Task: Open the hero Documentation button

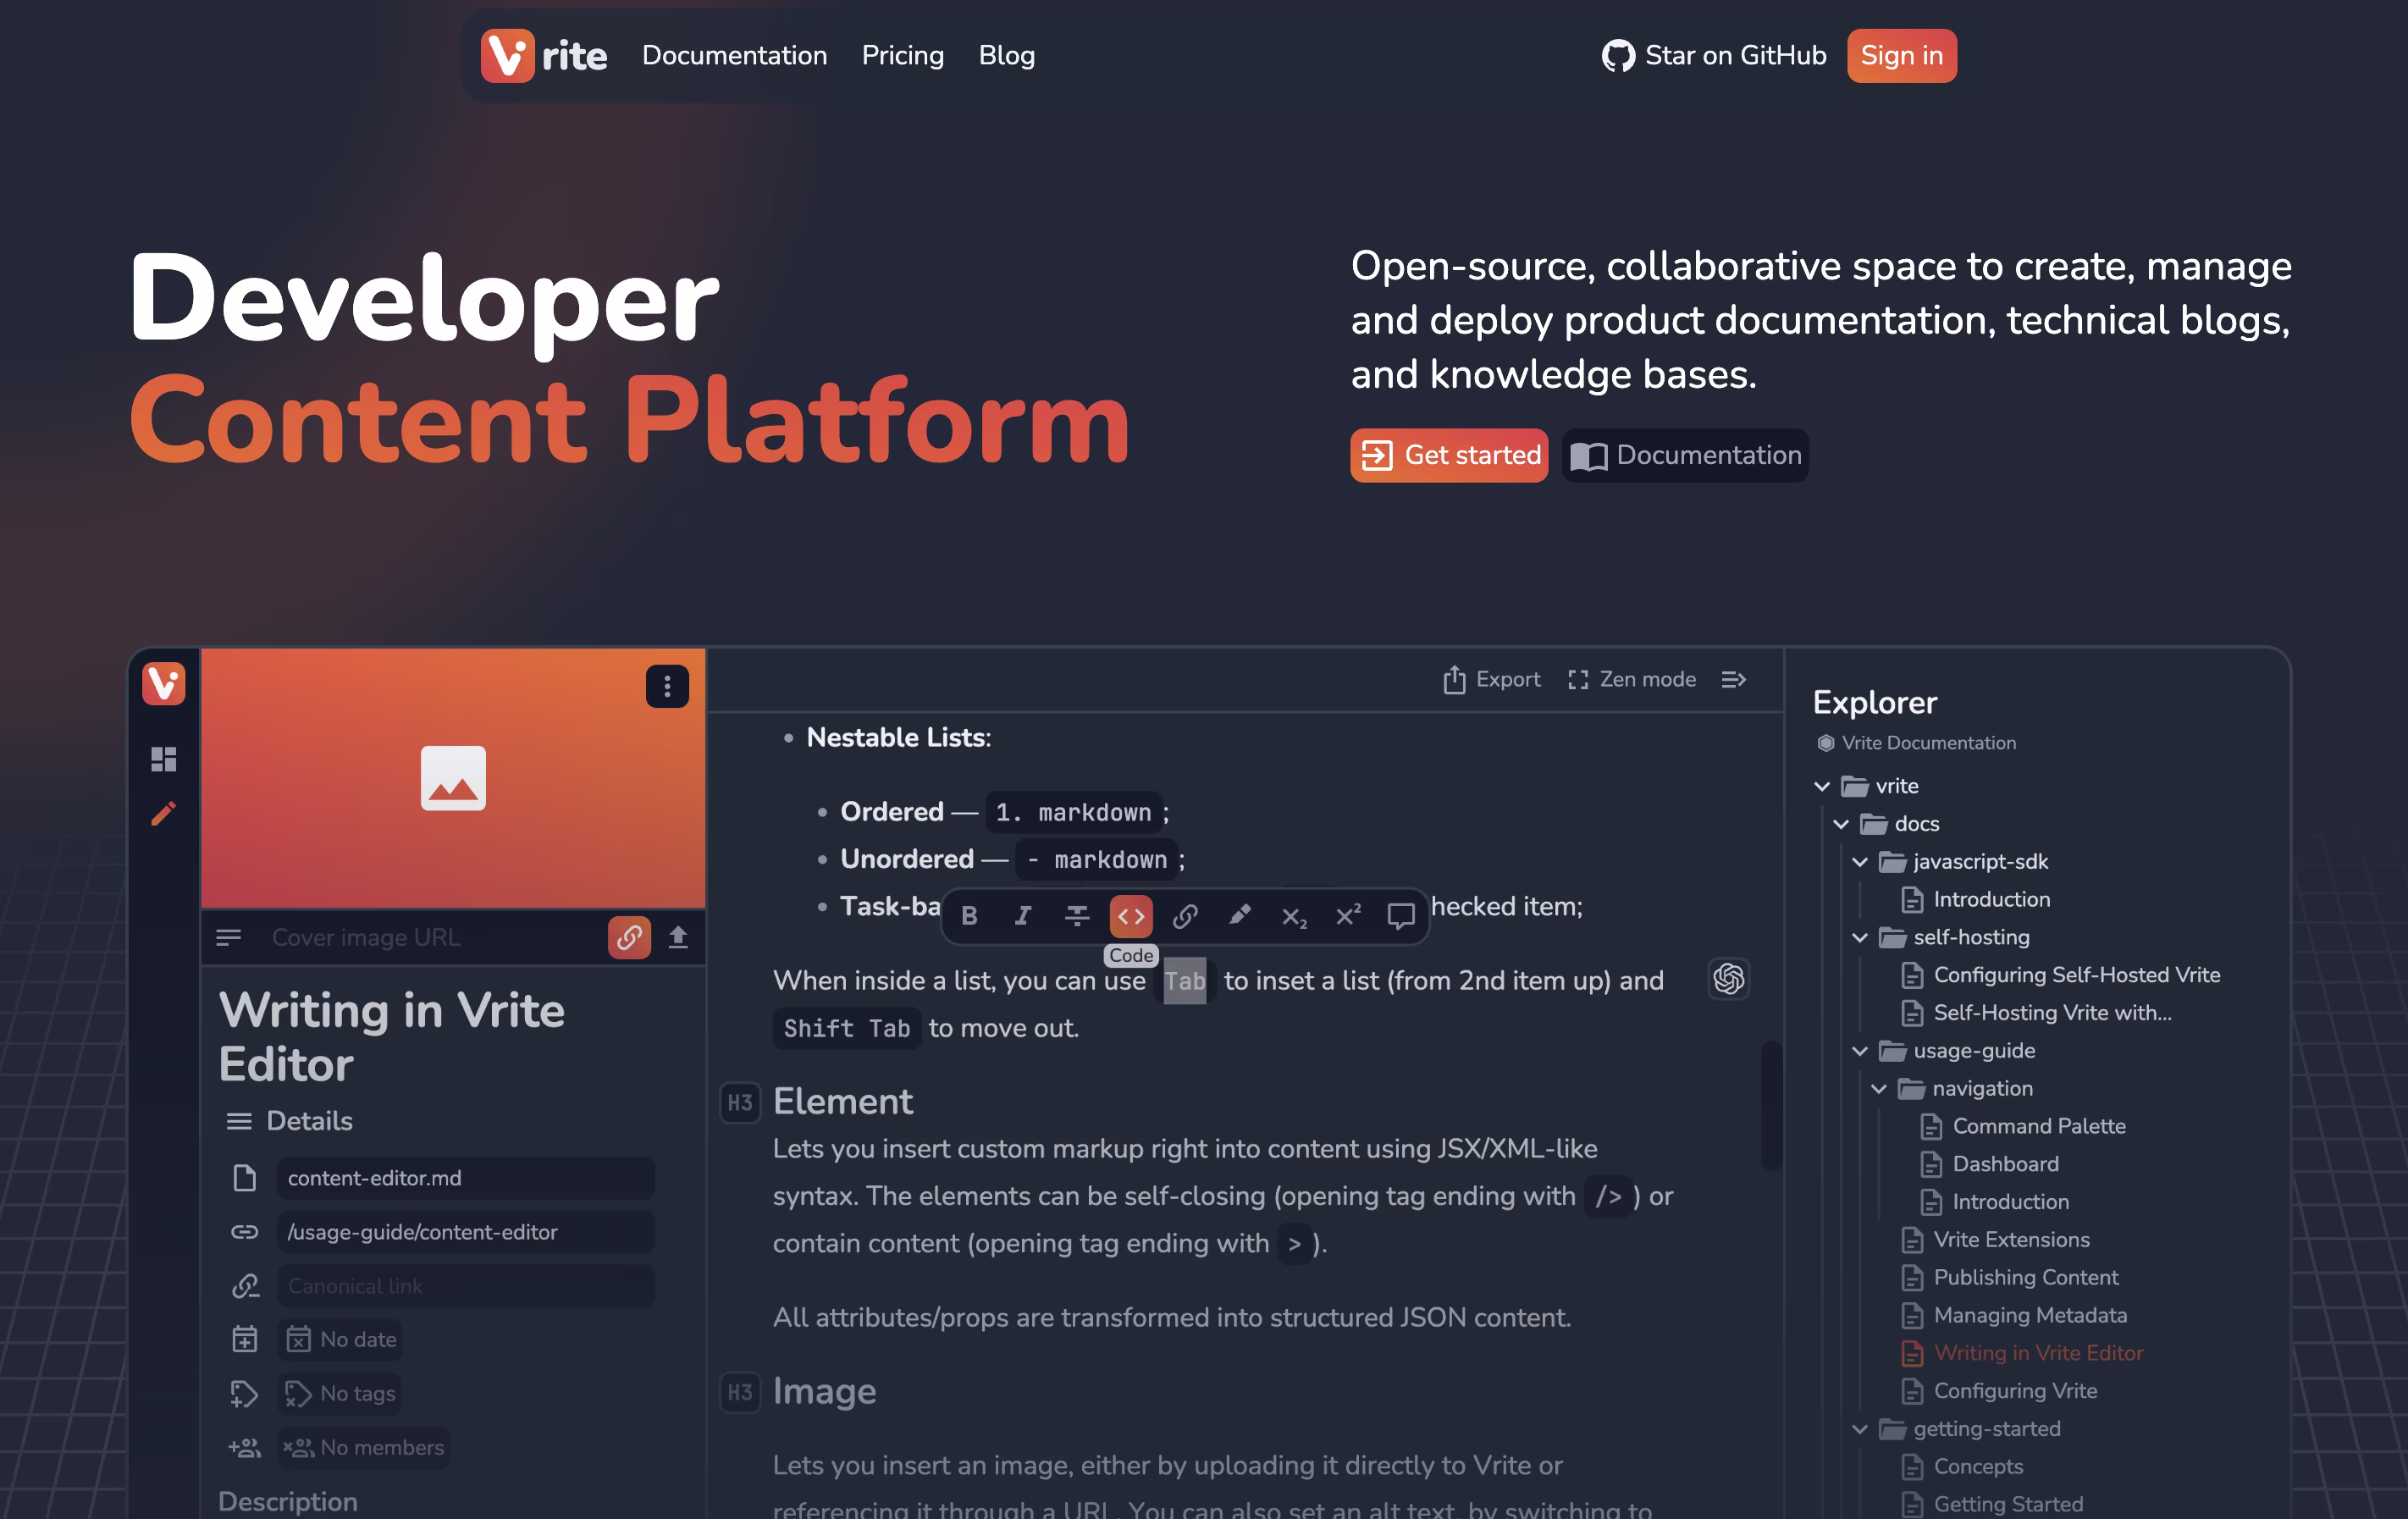Action: (1686, 456)
